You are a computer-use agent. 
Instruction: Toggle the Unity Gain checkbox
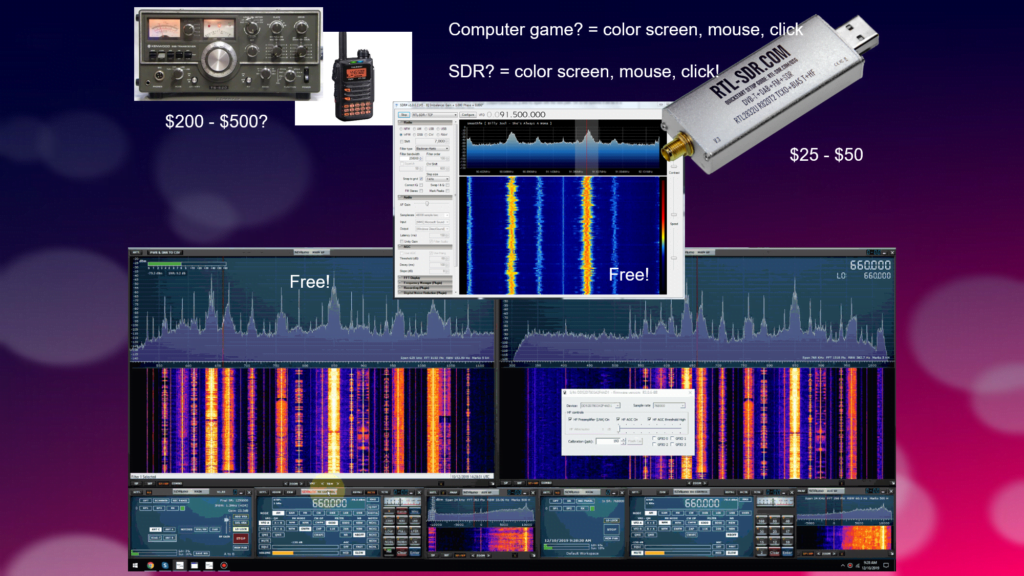coord(402,242)
